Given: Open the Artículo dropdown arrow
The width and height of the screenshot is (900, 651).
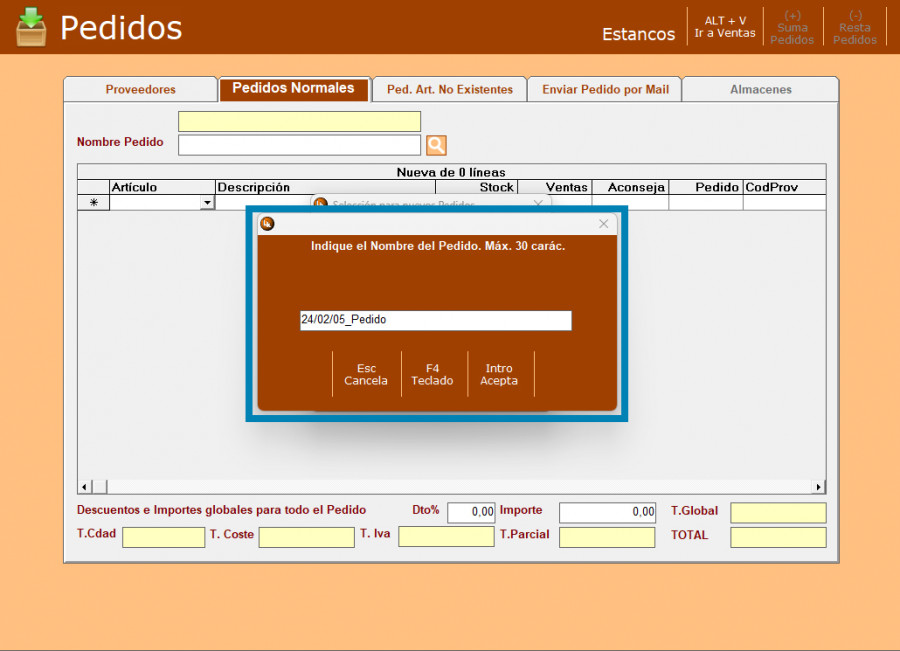Looking at the screenshot, I should pos(207,202).
